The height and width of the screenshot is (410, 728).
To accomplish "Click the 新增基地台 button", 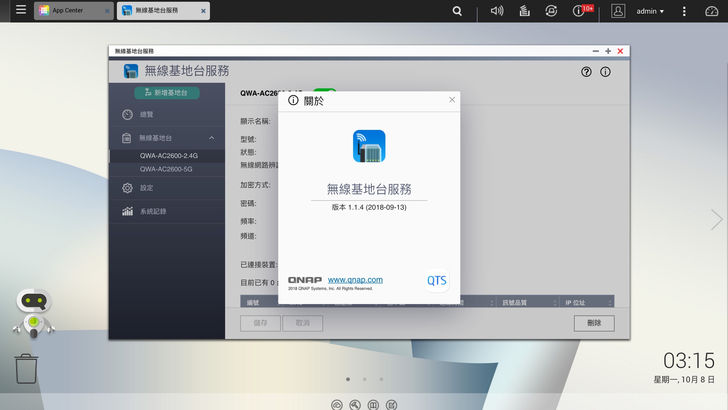I will 167,92.
